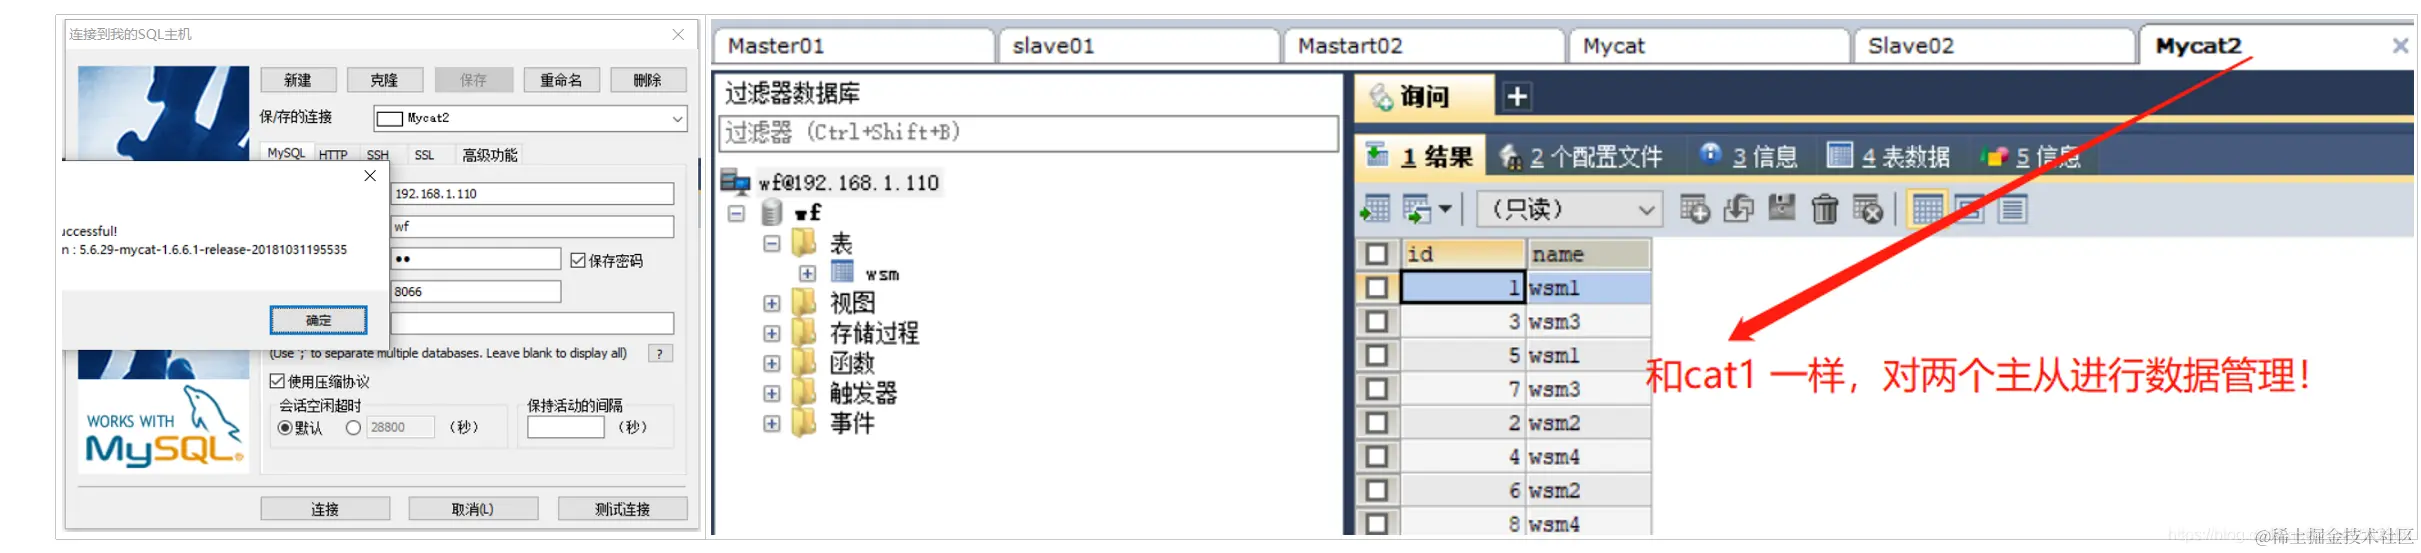Check the row checkbox for id 7 wsm3
This screenshot has height=553, width=2421.
(1377, 389)
